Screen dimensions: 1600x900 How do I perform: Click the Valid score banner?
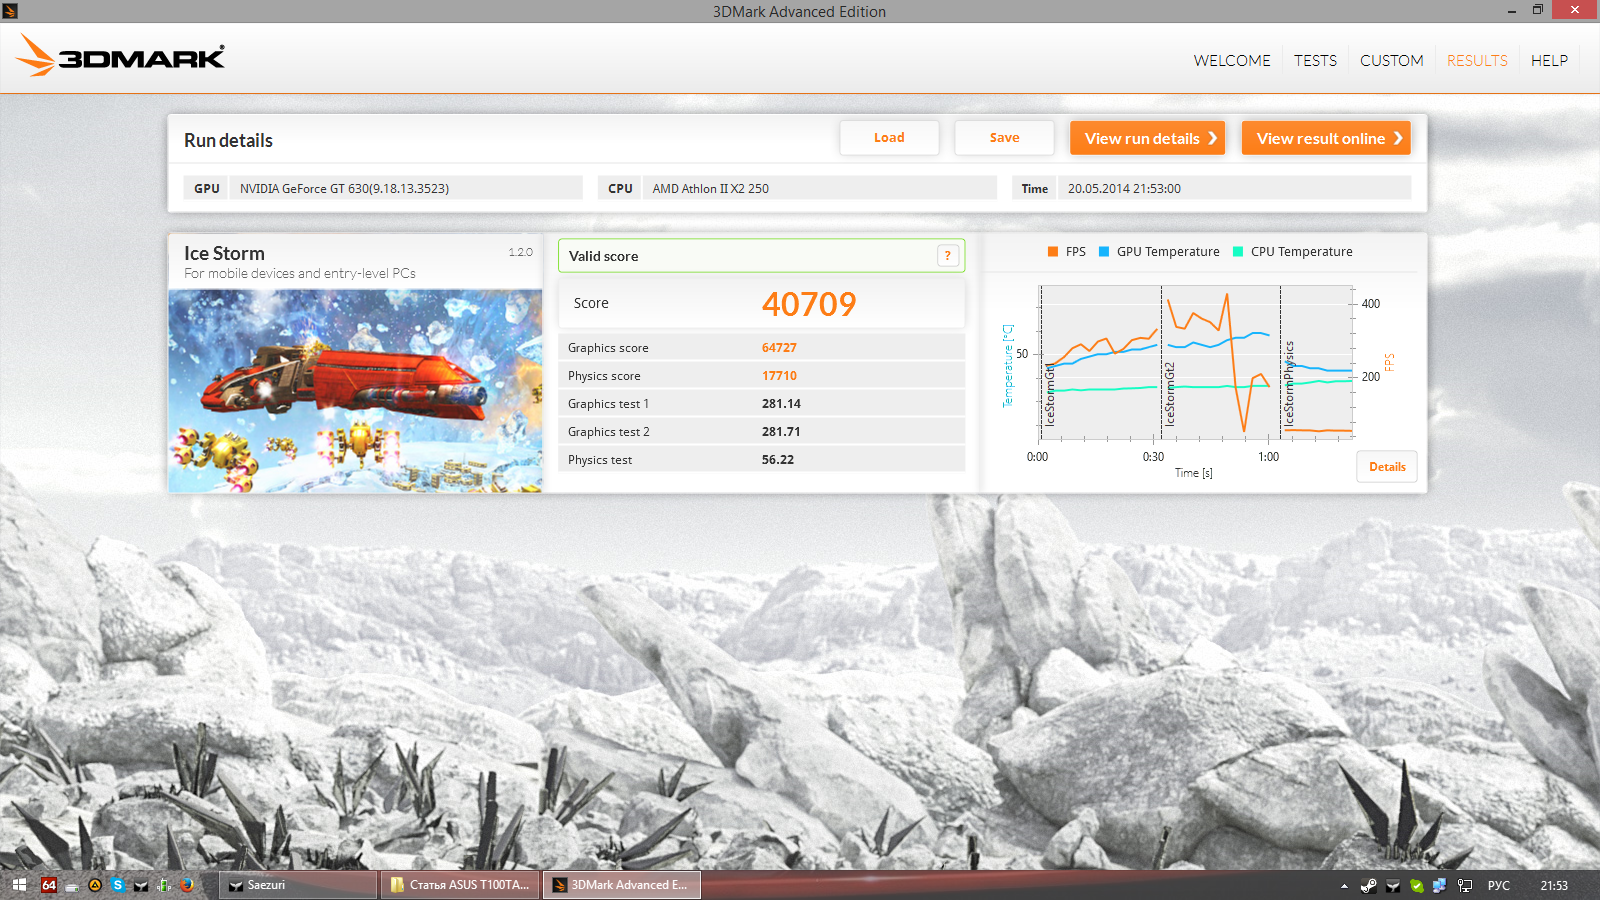click(762, 256)
